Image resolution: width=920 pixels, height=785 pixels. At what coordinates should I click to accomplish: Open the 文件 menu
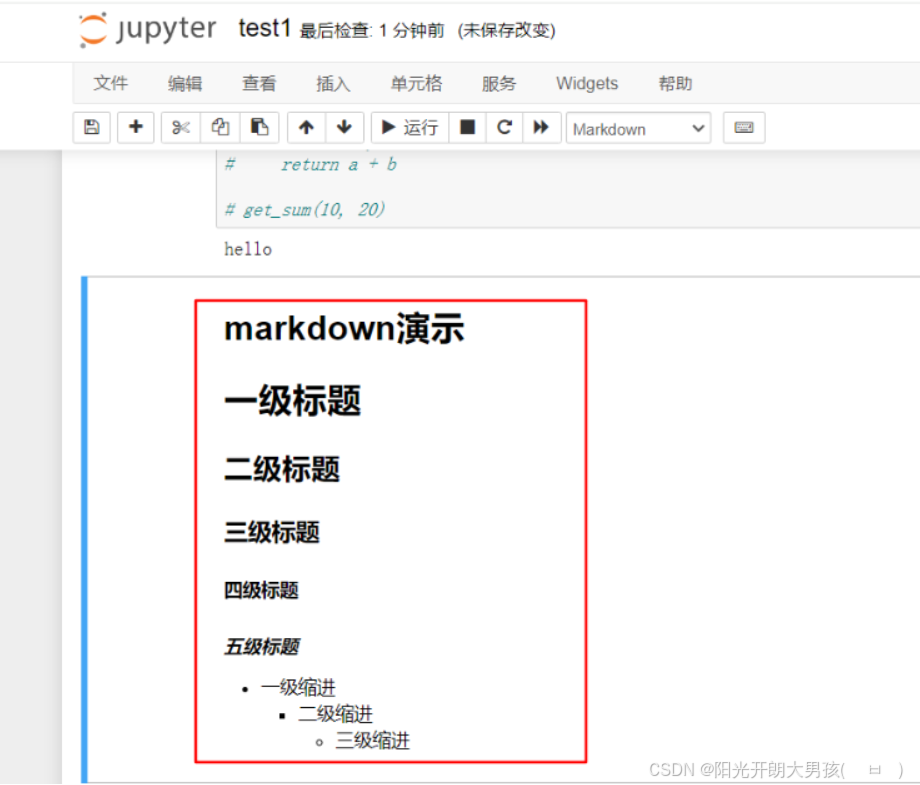pyautogui.click(x=110, y=84)
